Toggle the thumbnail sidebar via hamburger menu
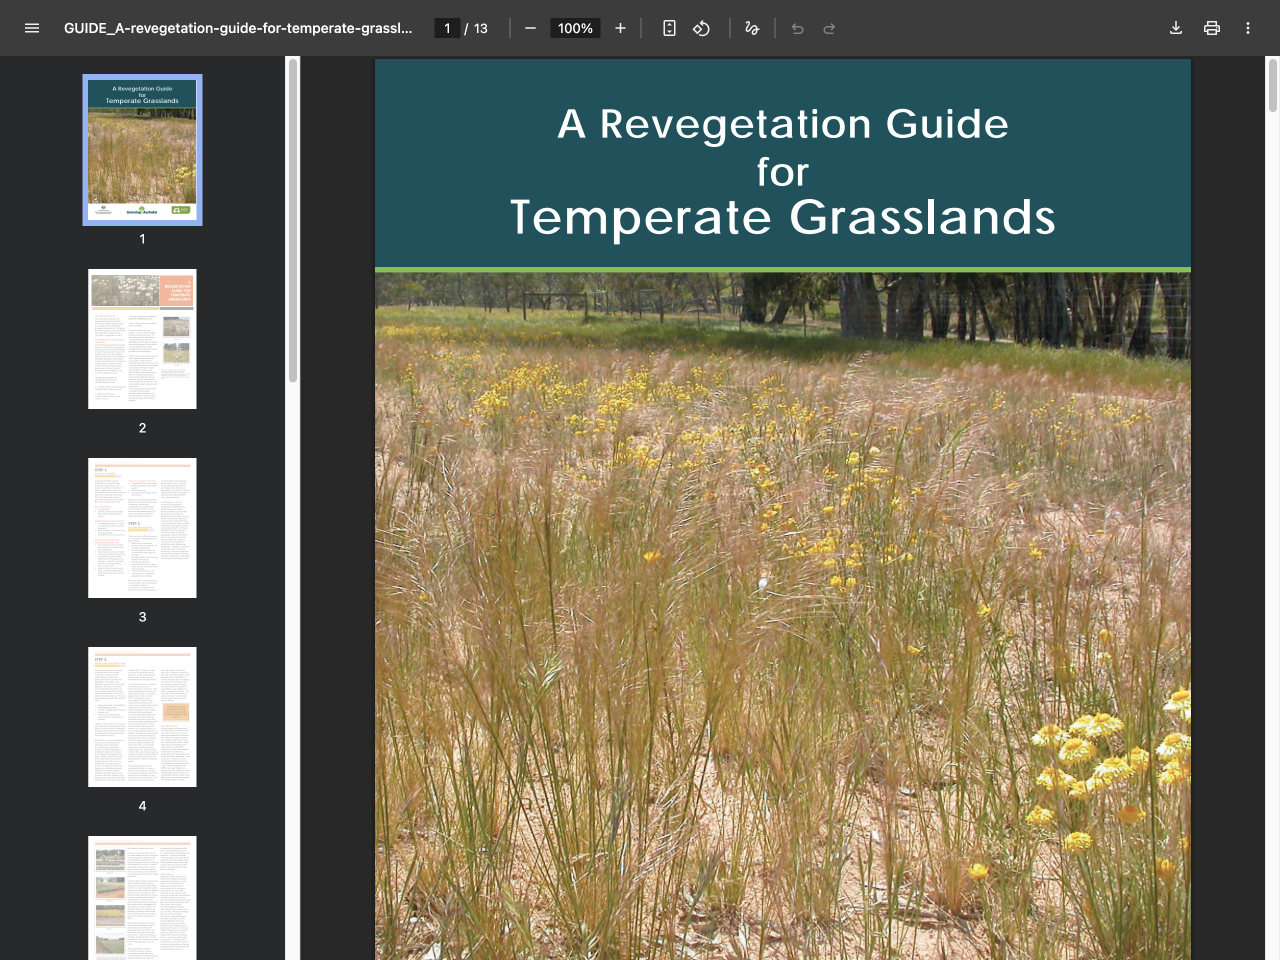The image size is (1280, 960). (x=32, y=28)
